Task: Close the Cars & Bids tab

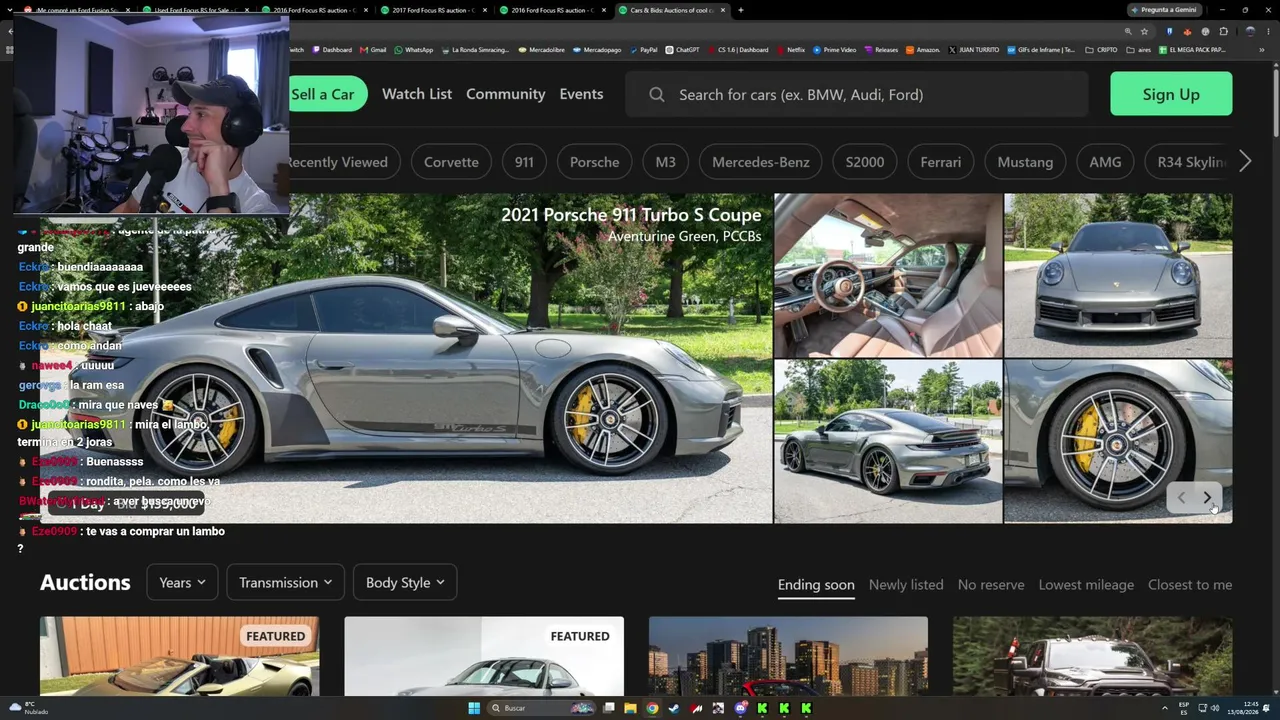Action: (724, 10)
